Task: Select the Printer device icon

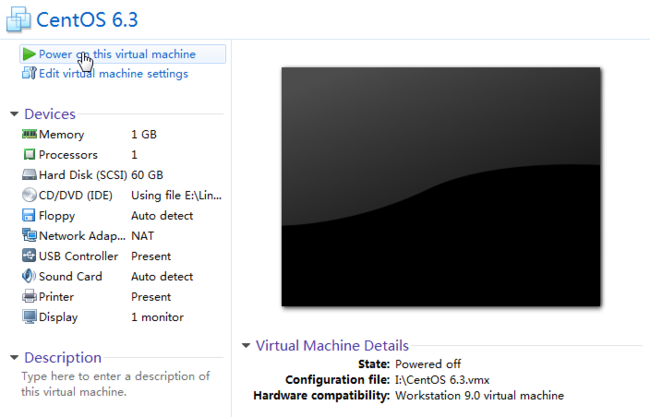Action: pyautogui.click(x=29, y=296)
